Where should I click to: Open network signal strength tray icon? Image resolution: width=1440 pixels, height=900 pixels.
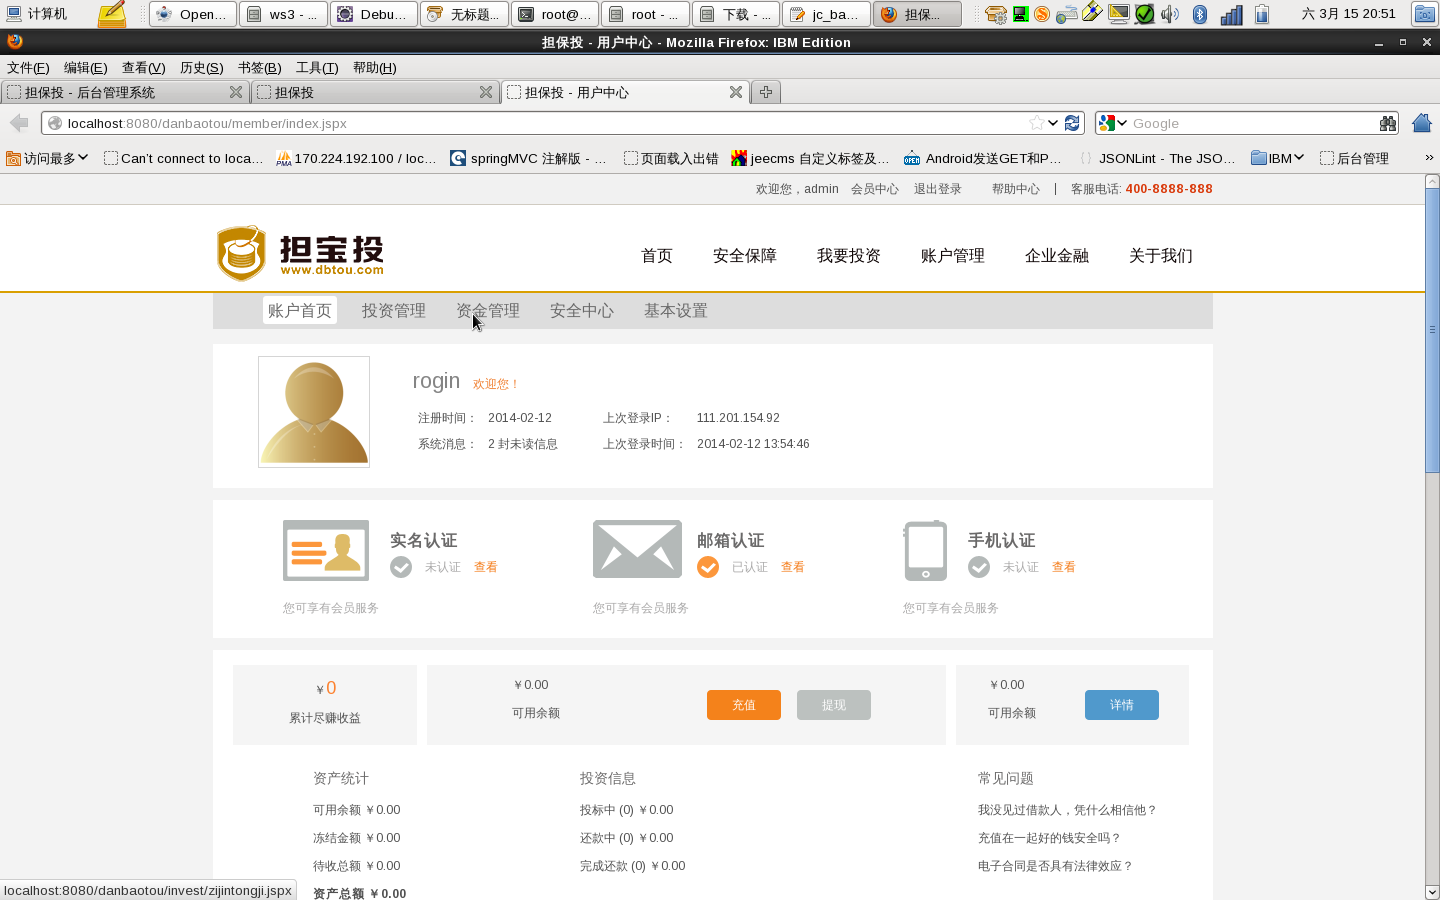click(x=1231, y=14)
